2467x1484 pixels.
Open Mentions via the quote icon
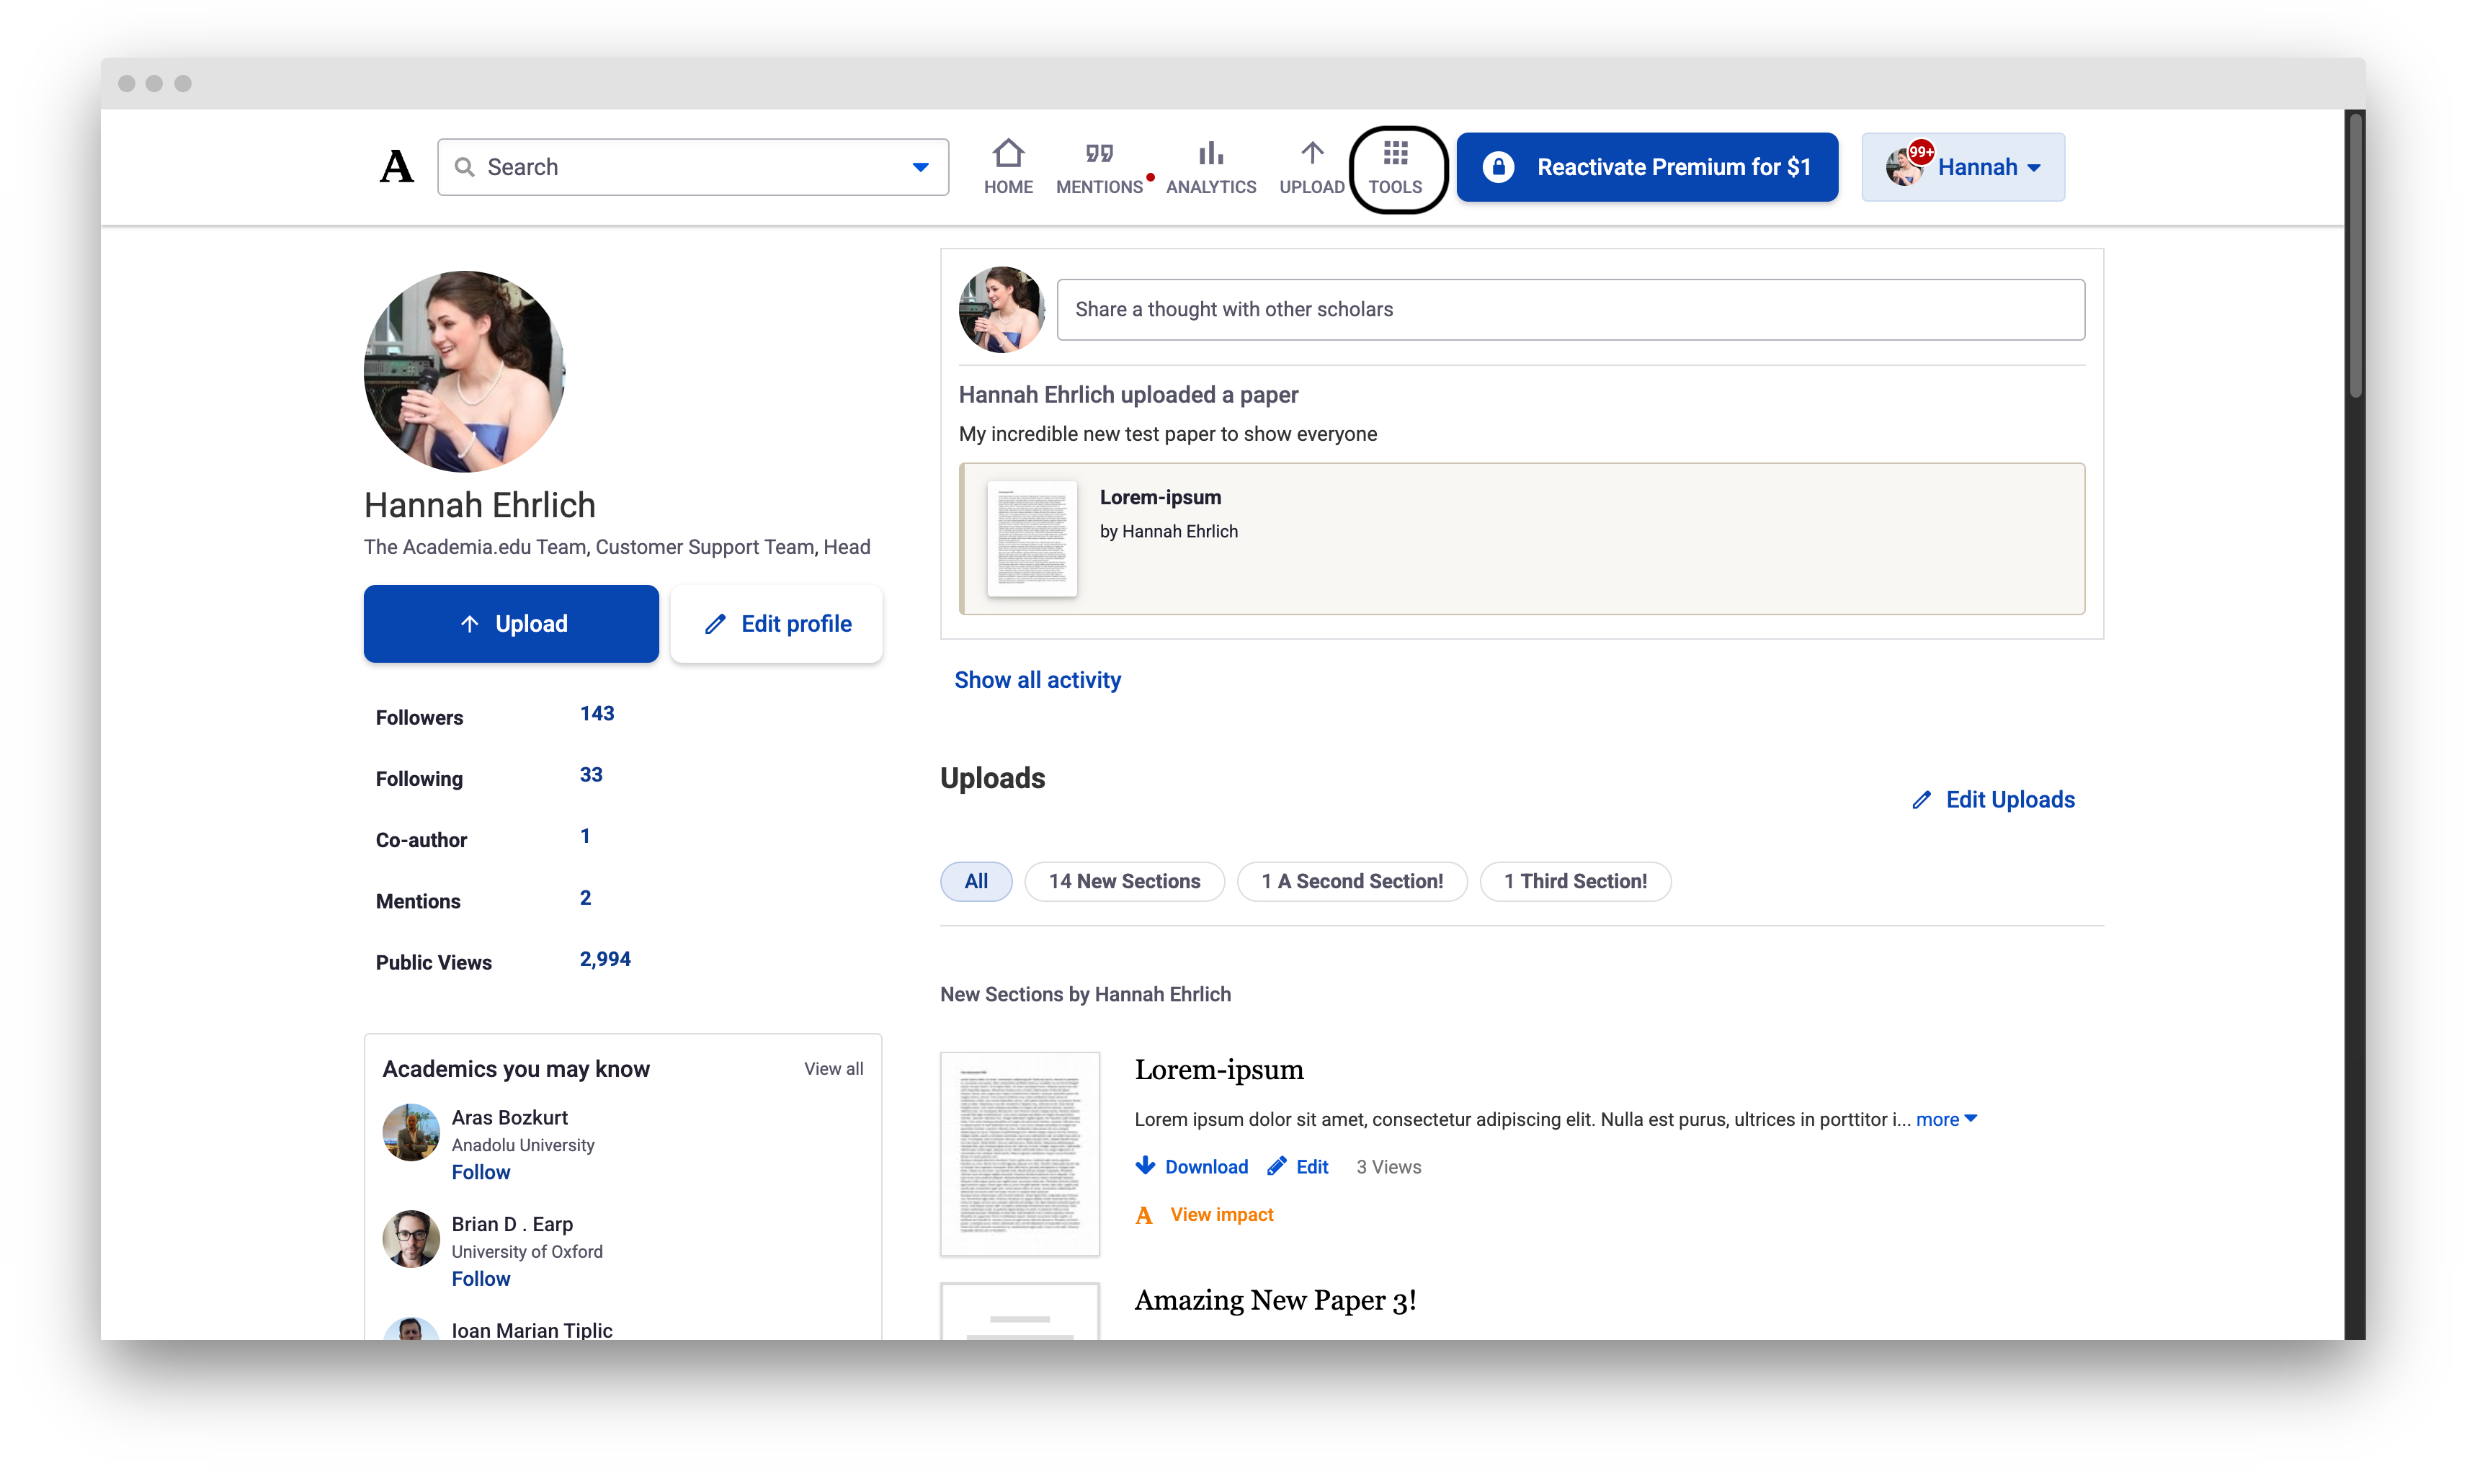point(1099,153)
